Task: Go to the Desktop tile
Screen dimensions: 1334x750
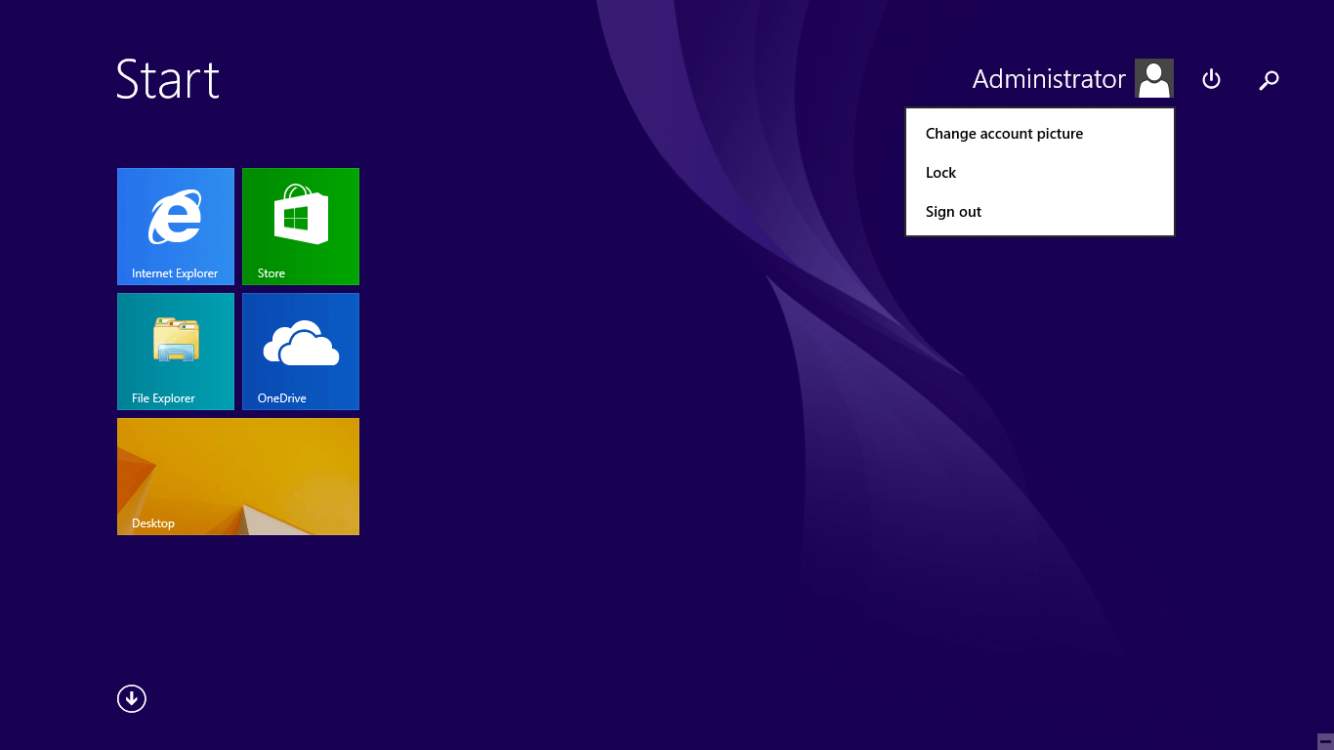Action: tap(238, 476)
